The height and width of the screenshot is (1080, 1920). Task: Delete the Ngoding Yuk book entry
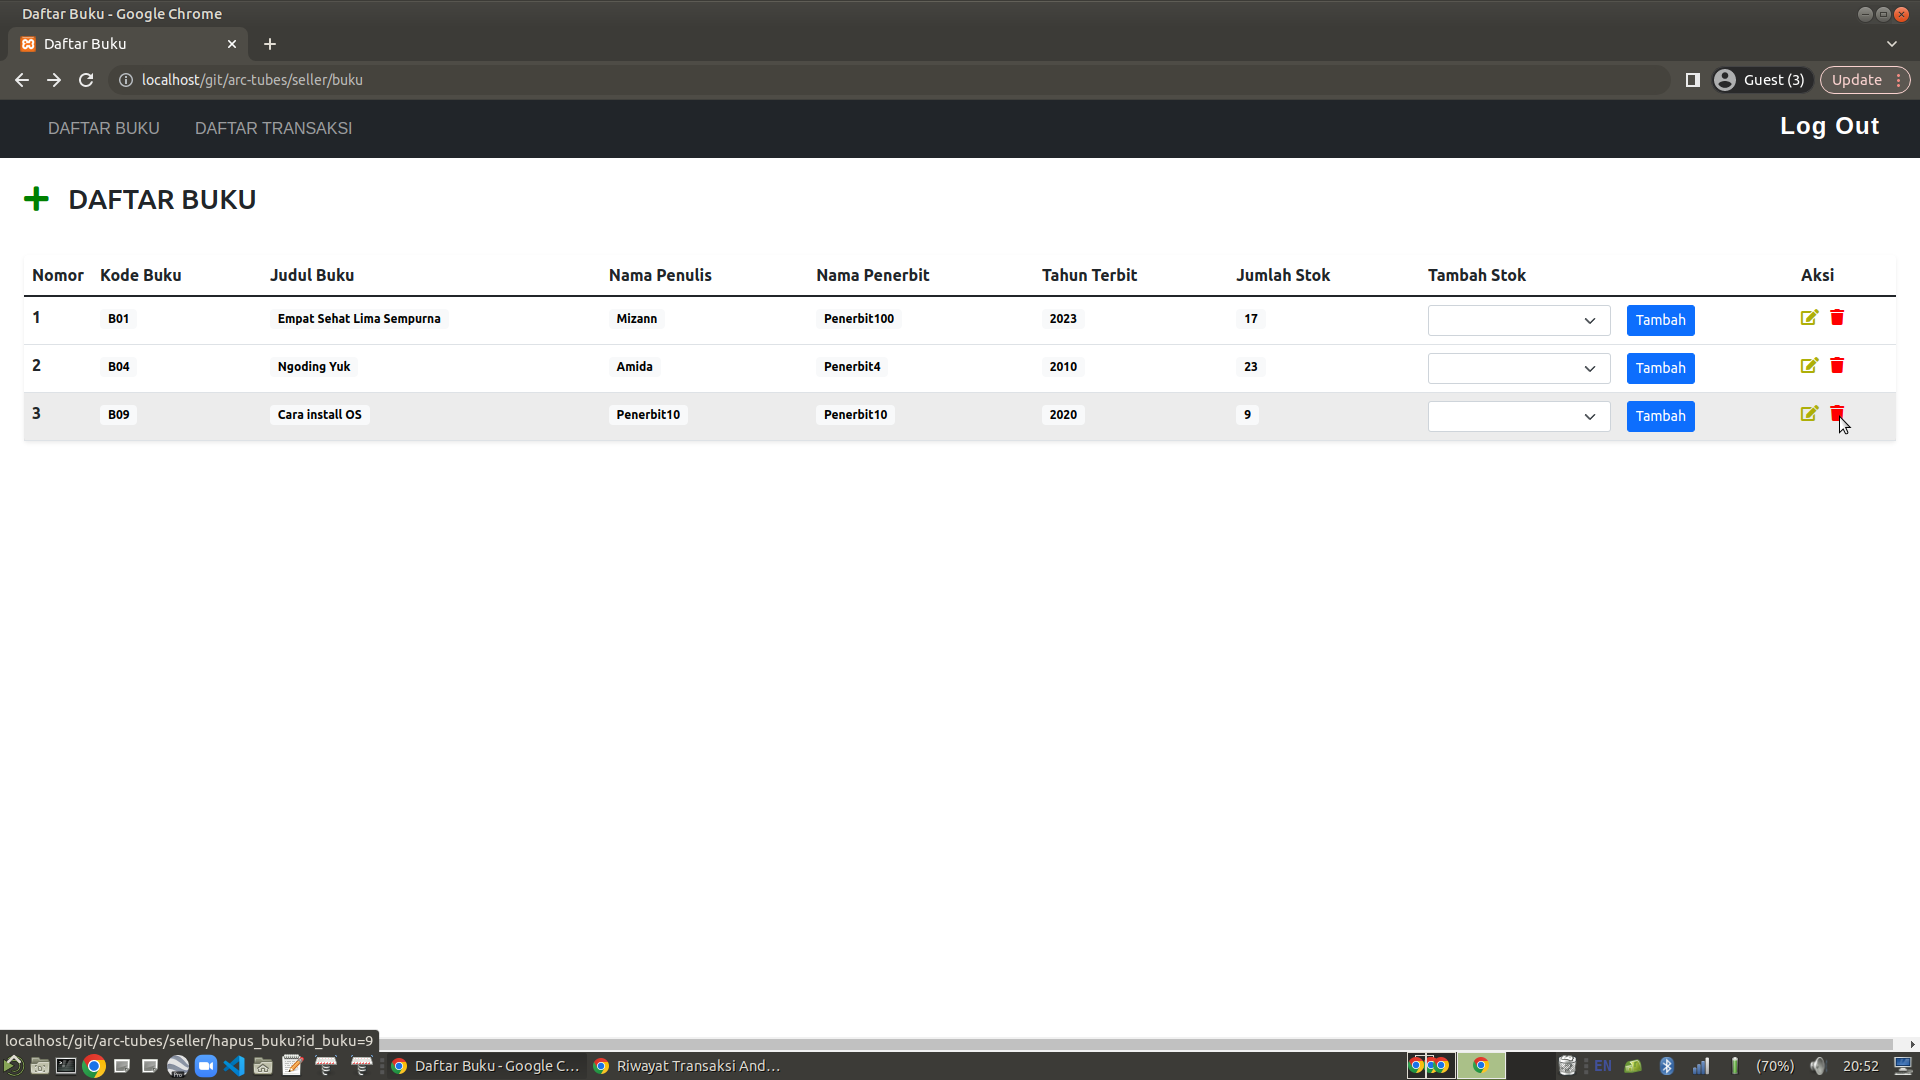click(1837, 366)
